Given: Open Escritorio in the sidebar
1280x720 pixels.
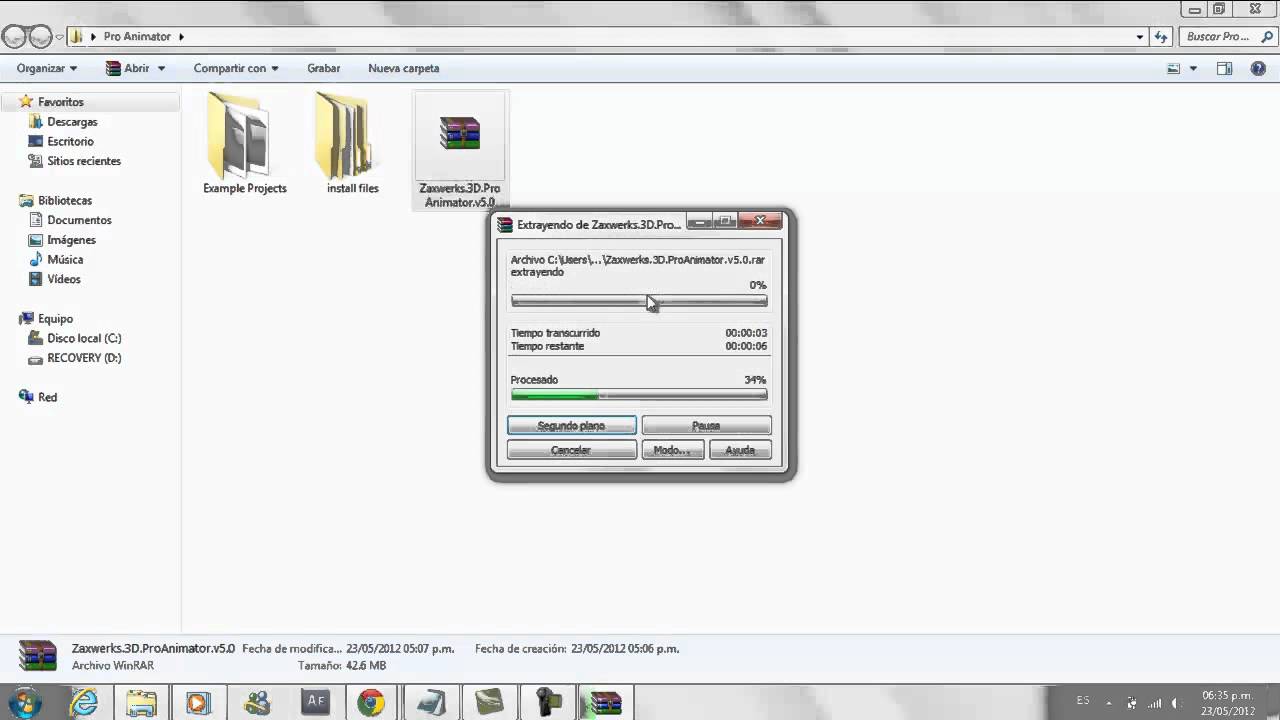Looking at the screenshot, I should coord(70,142).
